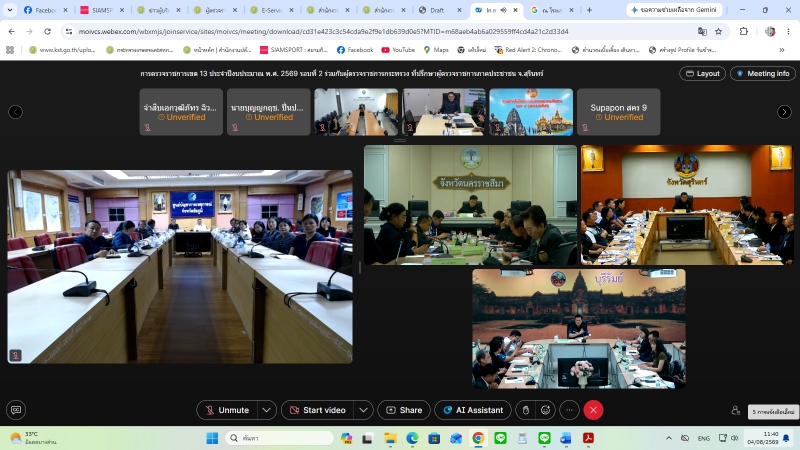This screenshot has height=450, width=800.
Task: Click the translate page icon
Action: 703,32
